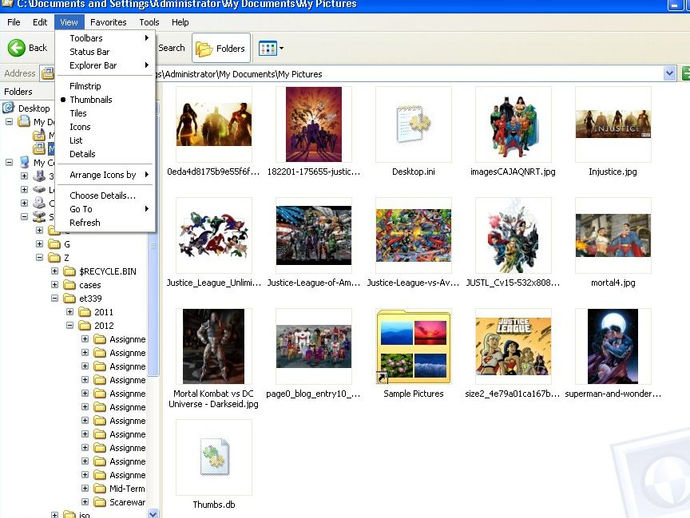Image resolution: width=690 pixels, height=518 pixels.
Task: Select the List view mode
Action: pyautogui.click(x=106, y=140)
